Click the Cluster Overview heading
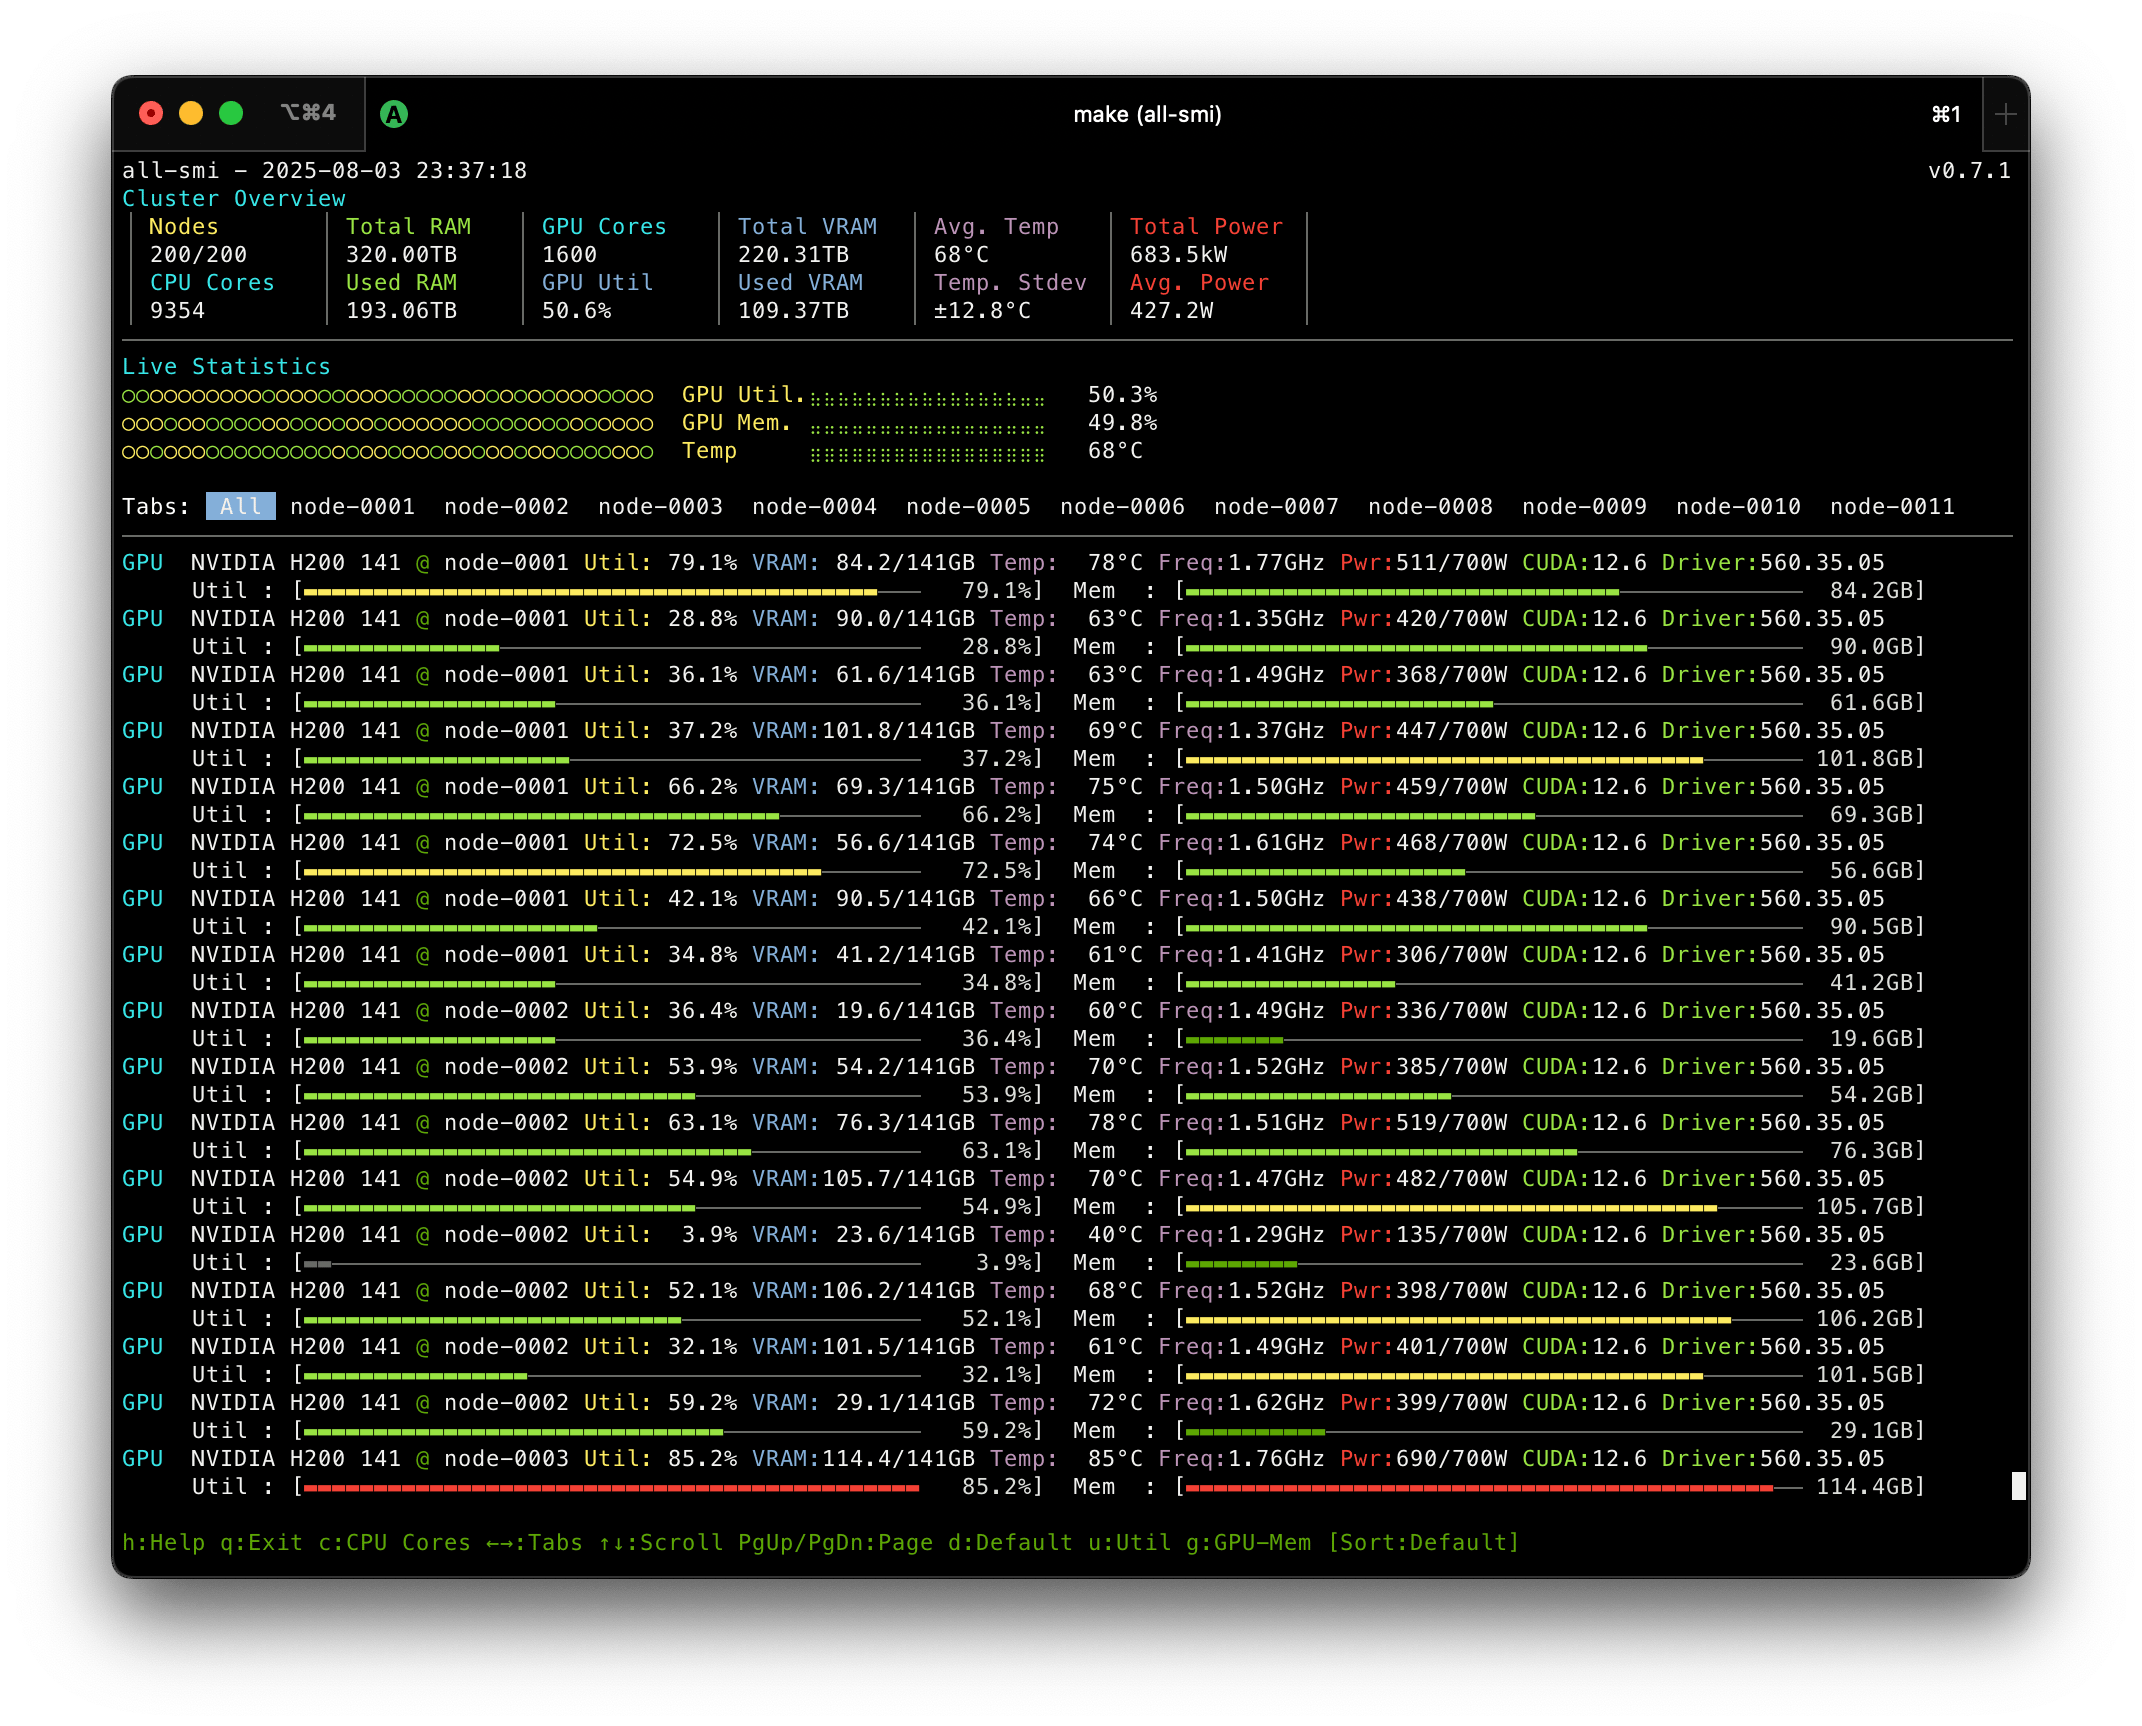 pos(234,198)
